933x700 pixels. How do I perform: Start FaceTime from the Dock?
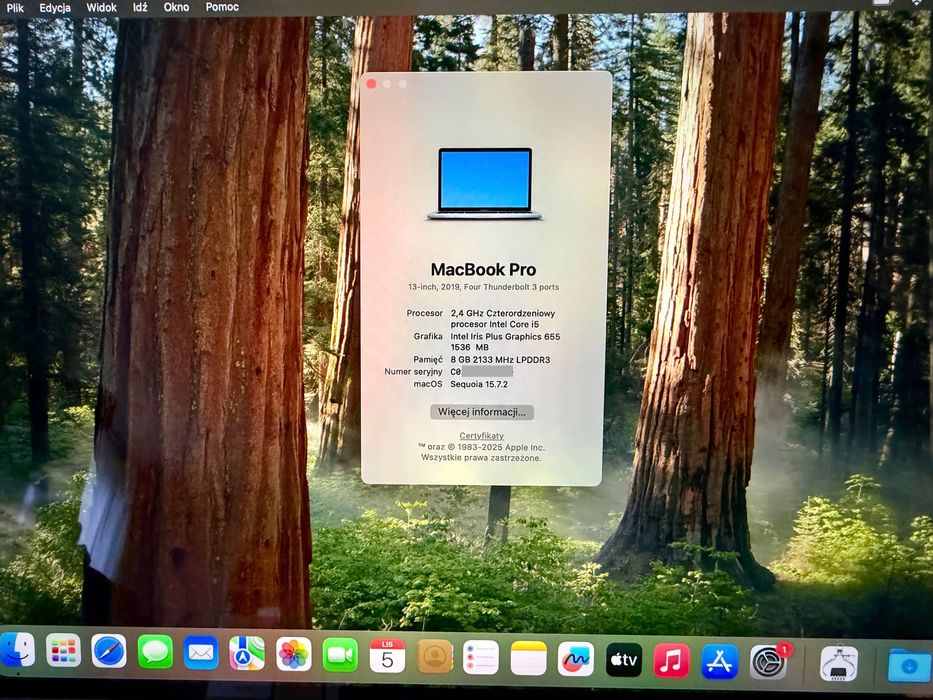[340, 655]
